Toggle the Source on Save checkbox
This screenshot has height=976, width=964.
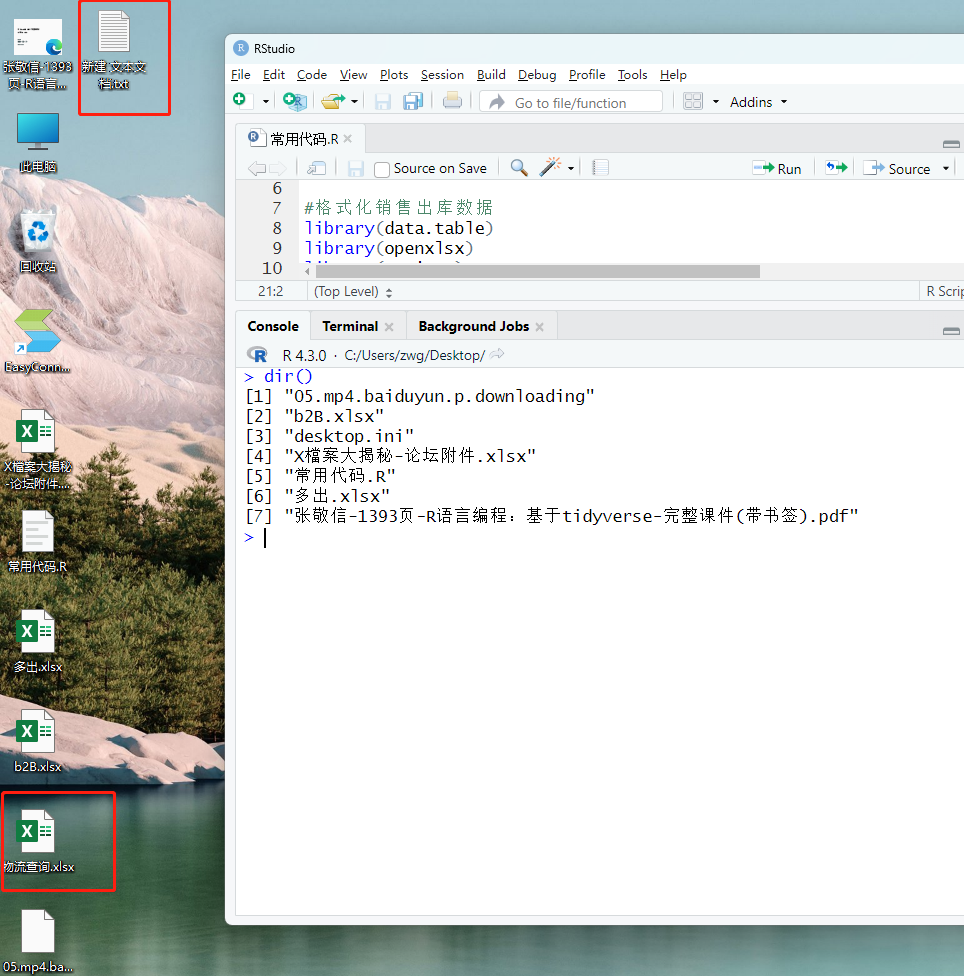pos(382,169)
